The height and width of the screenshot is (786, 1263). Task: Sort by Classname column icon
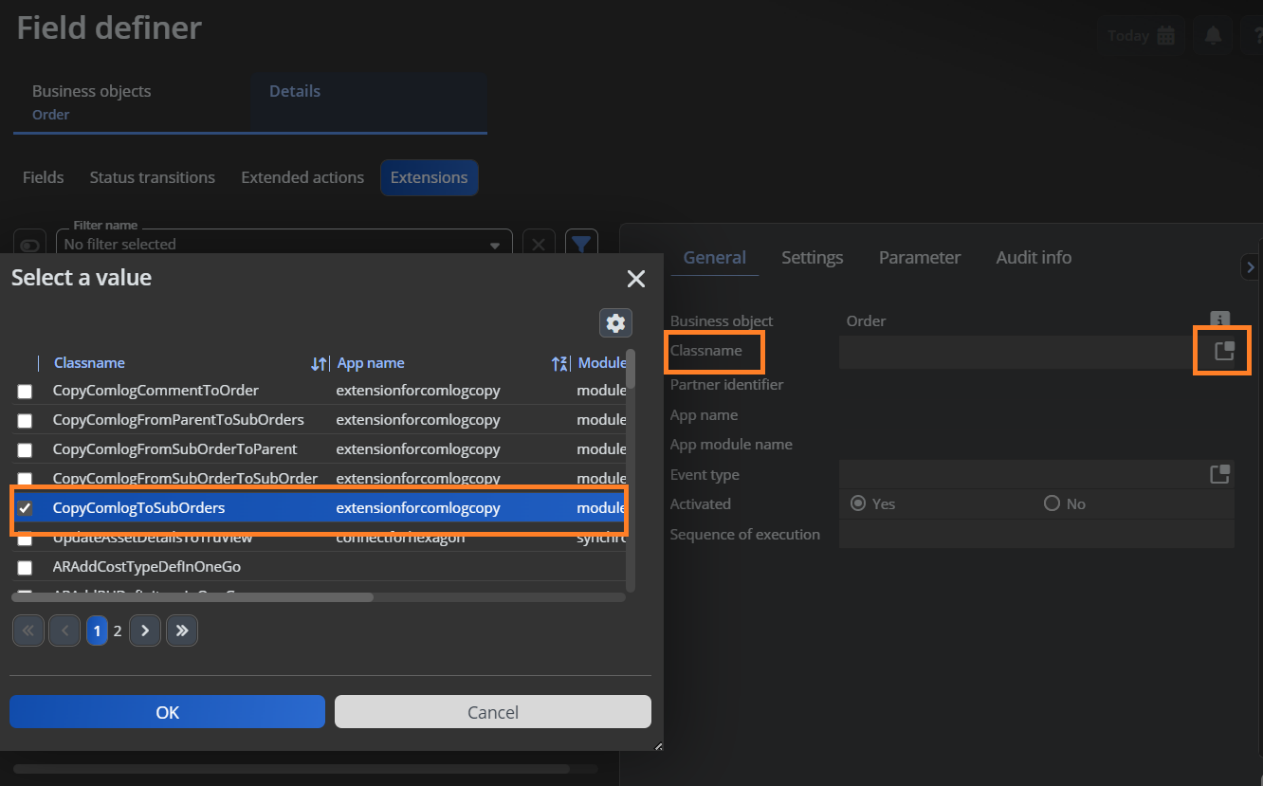coord(319,364)
